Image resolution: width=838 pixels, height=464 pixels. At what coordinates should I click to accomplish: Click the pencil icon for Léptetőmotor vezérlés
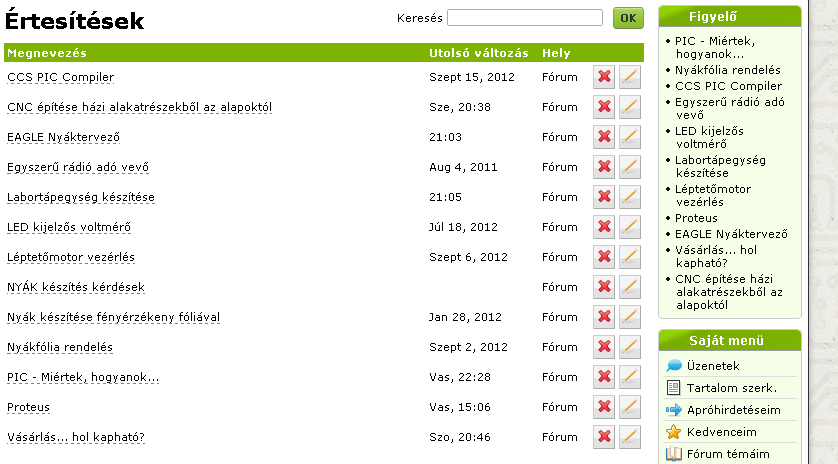(630, 257)
